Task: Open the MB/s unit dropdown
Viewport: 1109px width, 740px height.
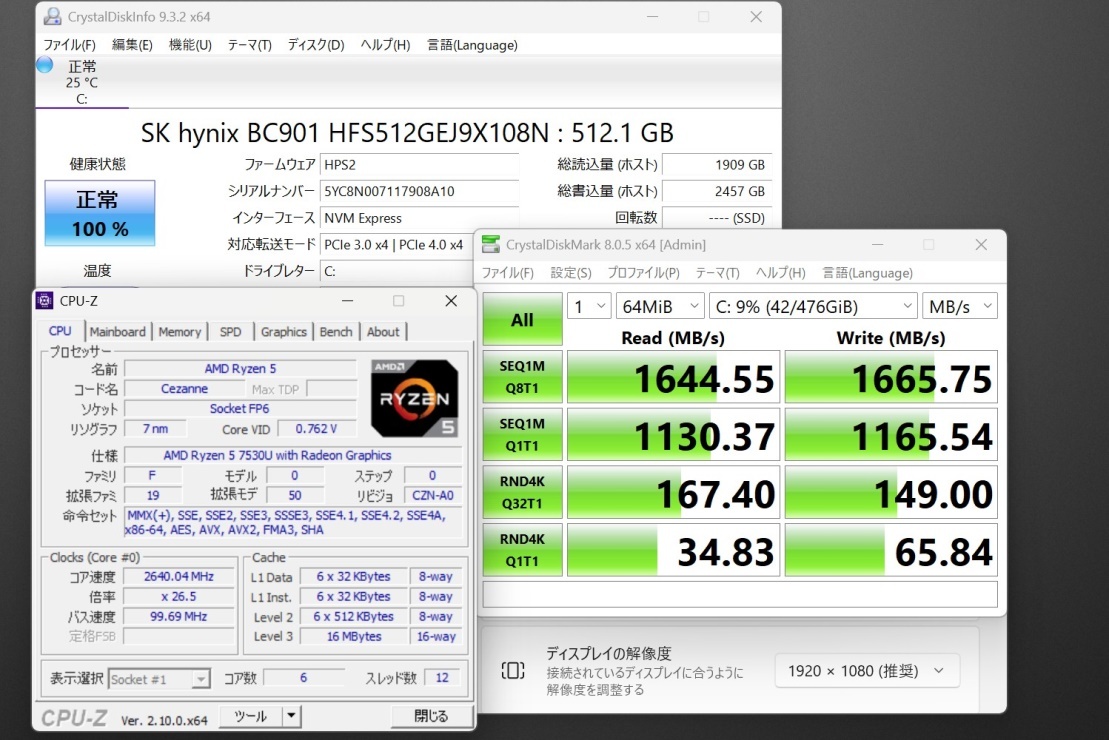Action: 960,306
